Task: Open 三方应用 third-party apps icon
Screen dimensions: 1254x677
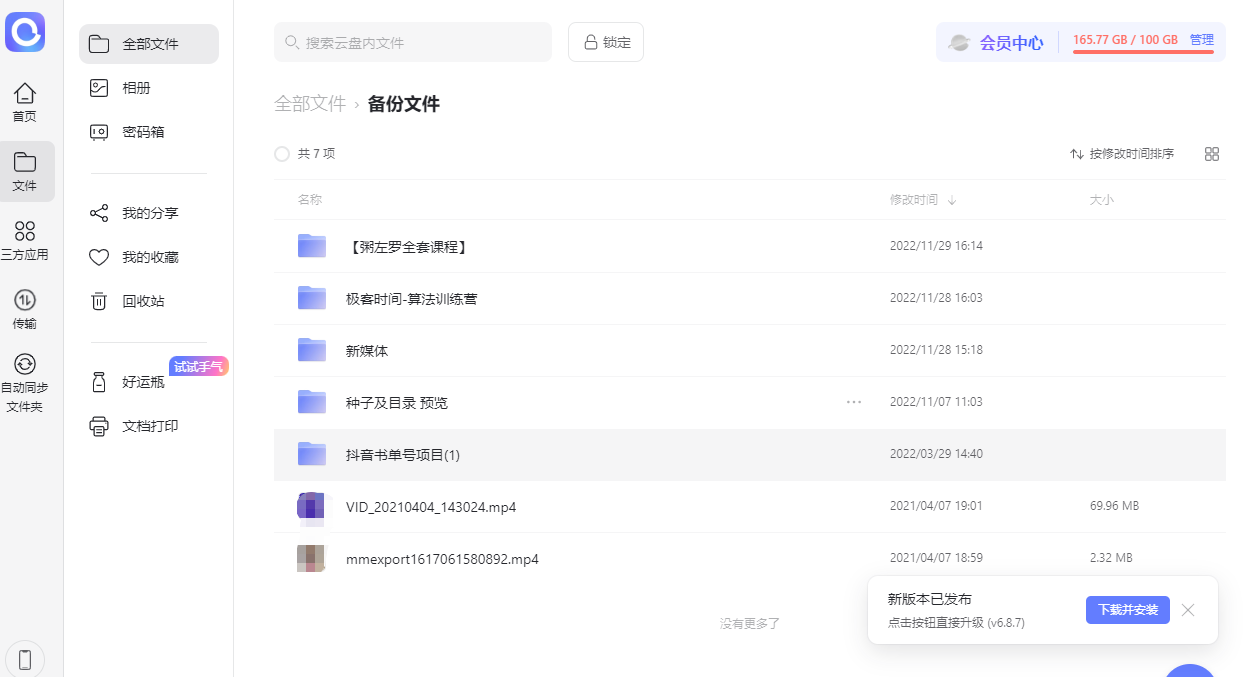Action: point(25,231)
